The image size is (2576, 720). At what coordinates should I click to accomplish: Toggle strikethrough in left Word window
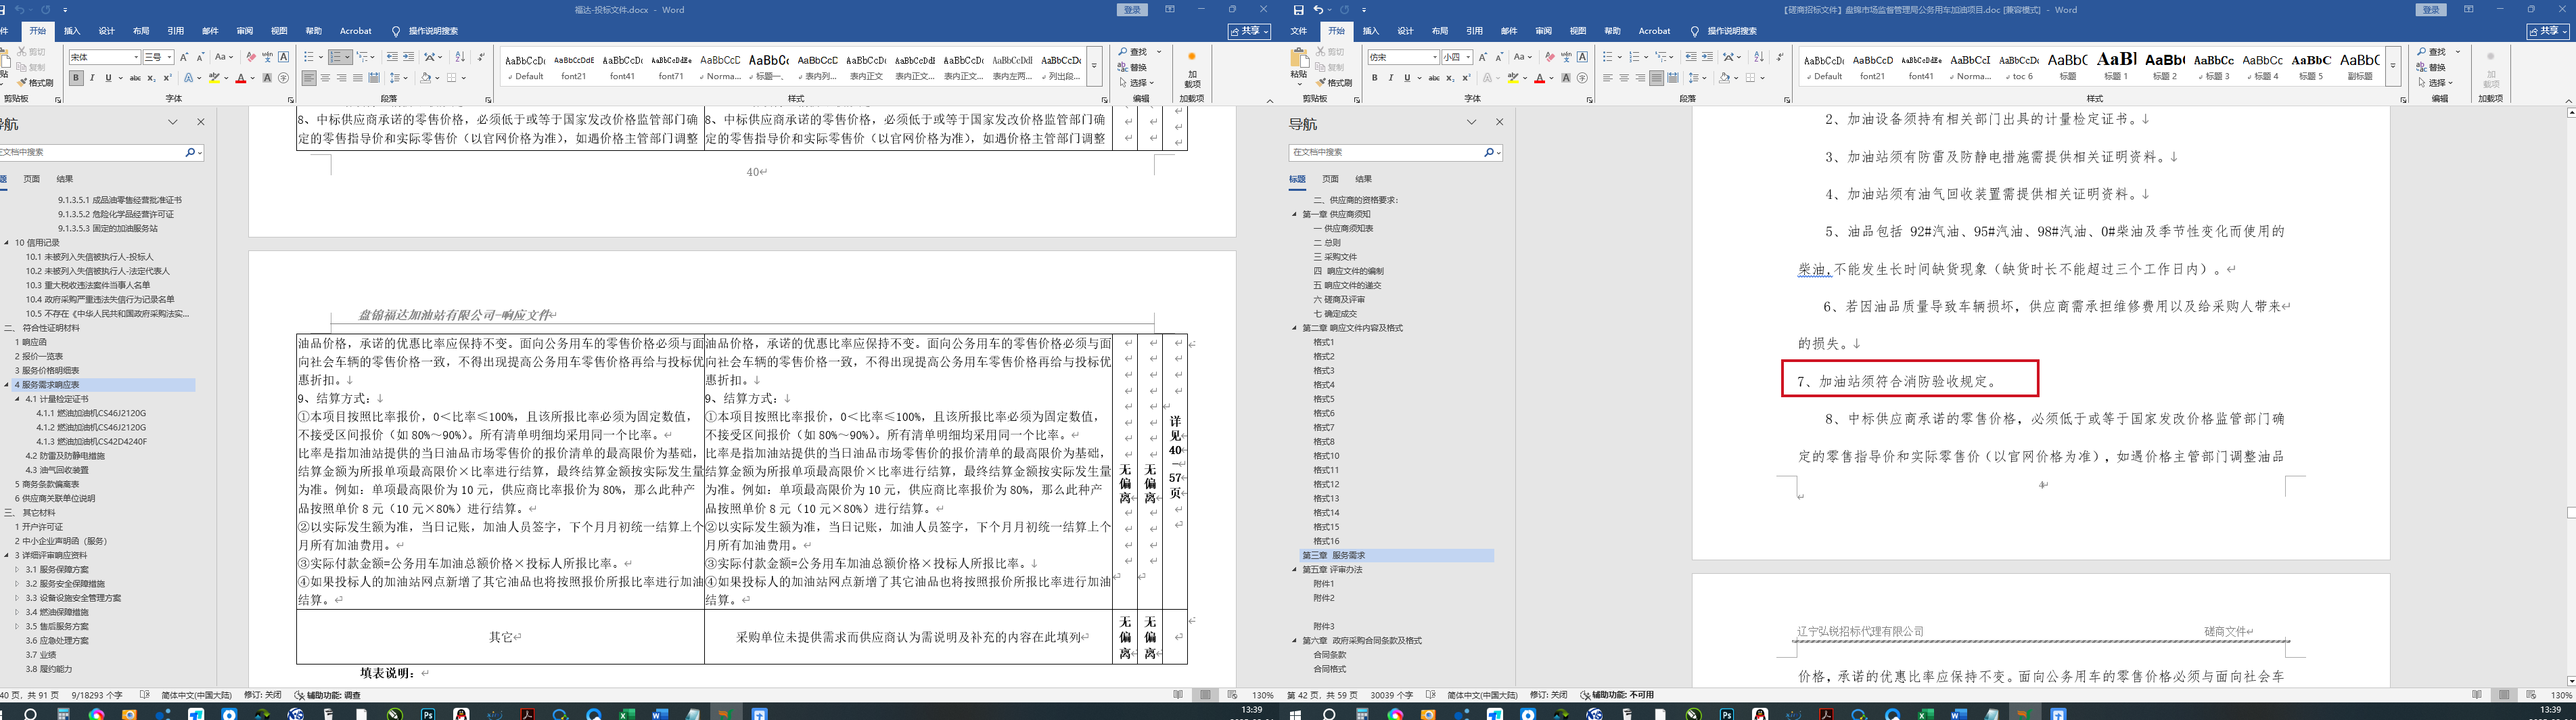point(135,78)
